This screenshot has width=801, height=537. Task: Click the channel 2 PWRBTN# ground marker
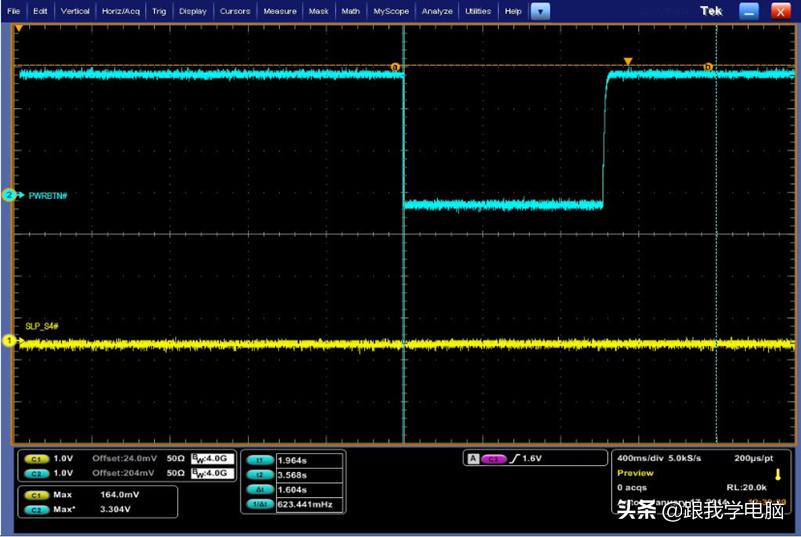[x=9, y=195]
